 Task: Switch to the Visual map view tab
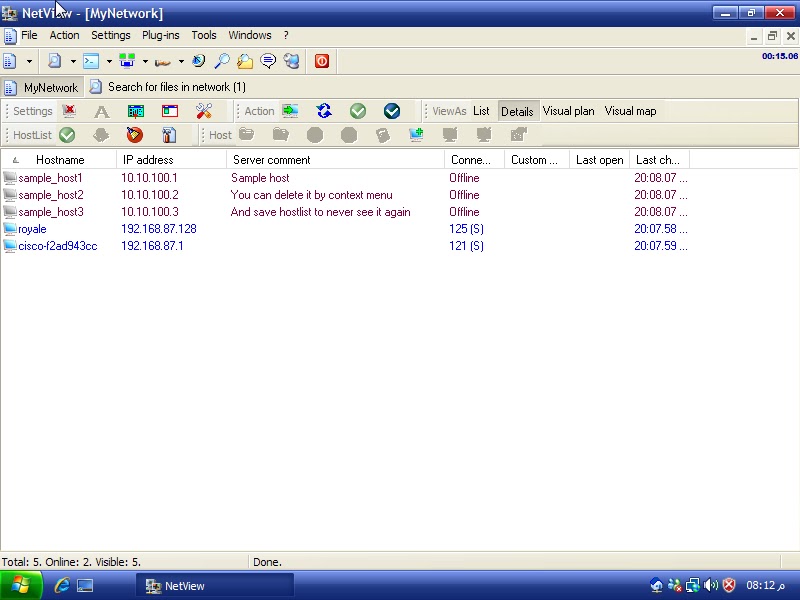(x=630, y=111)
